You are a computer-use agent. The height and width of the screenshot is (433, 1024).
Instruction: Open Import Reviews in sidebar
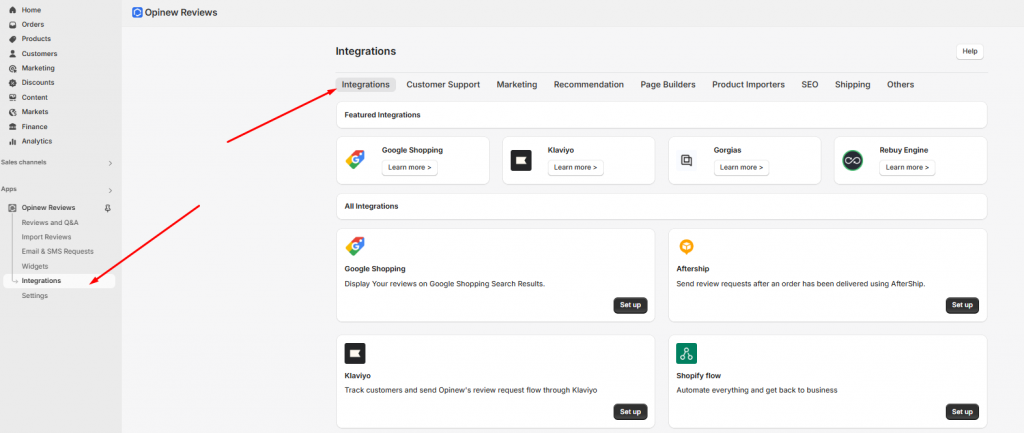coord(46,237)
